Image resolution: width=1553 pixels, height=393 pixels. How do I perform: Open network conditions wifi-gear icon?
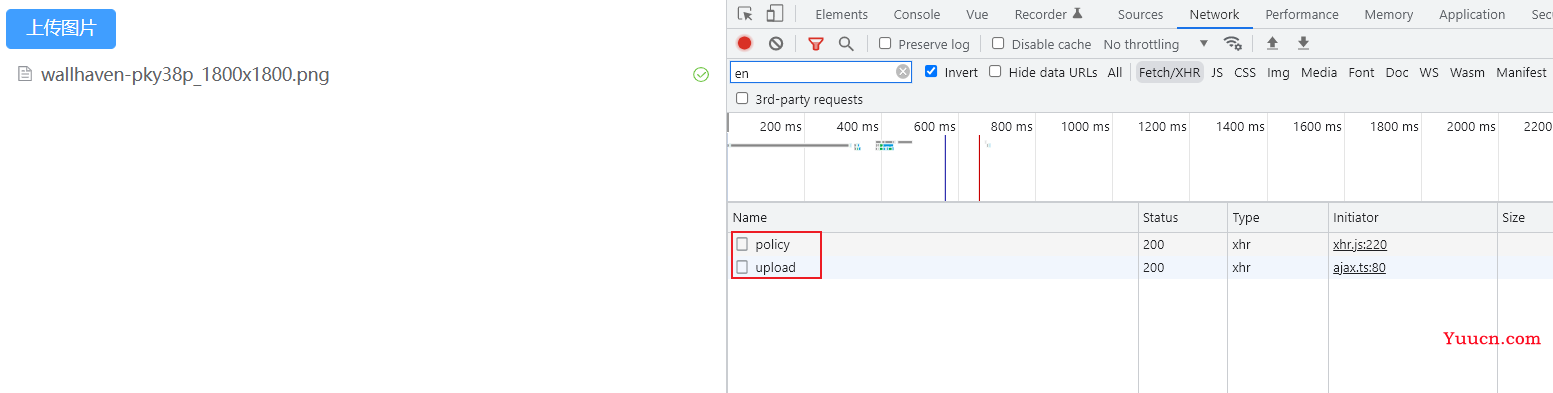(1233, 44)
